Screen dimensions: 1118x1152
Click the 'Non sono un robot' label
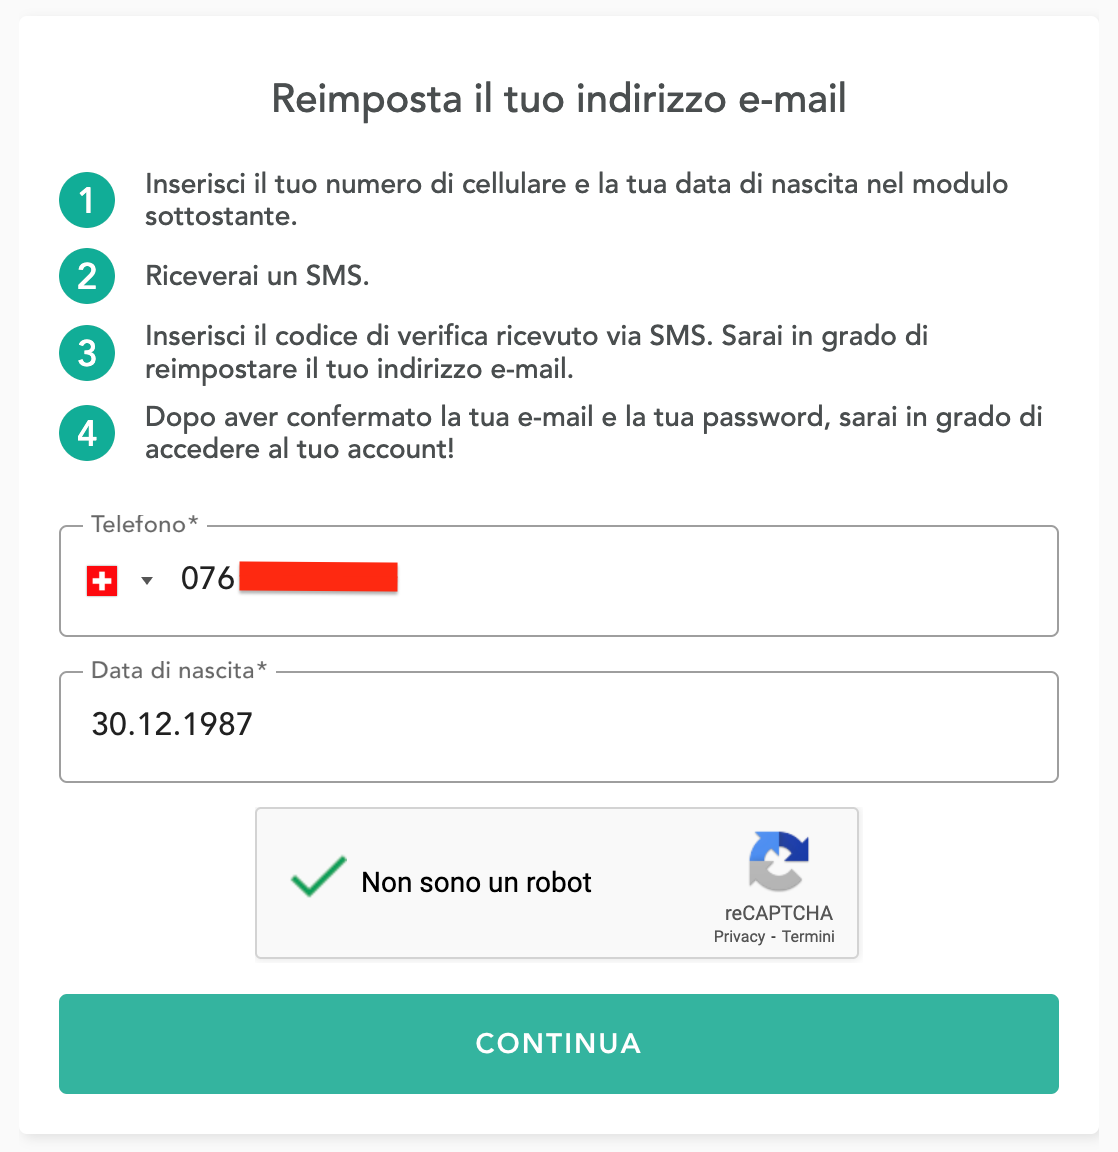(476, 882)
